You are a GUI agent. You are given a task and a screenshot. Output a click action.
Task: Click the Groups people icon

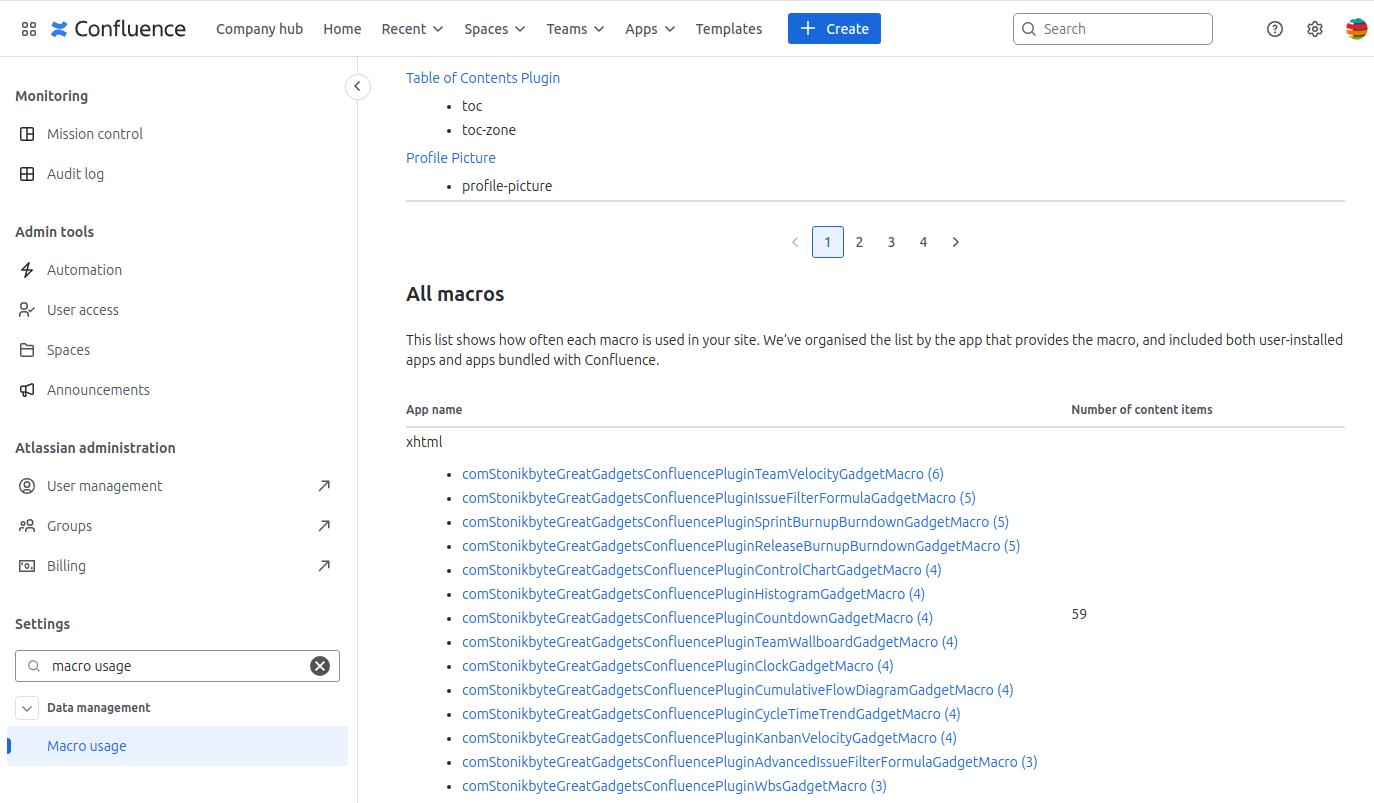coord(27,526)
